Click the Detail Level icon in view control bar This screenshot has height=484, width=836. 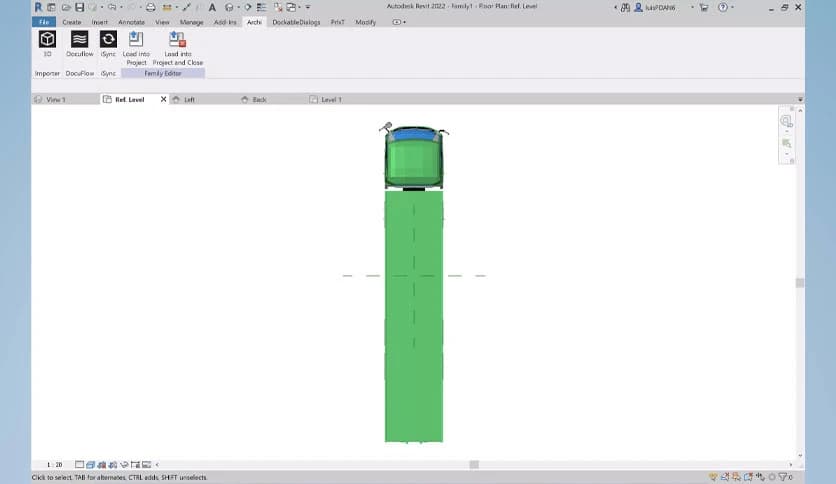click(79, 464)
